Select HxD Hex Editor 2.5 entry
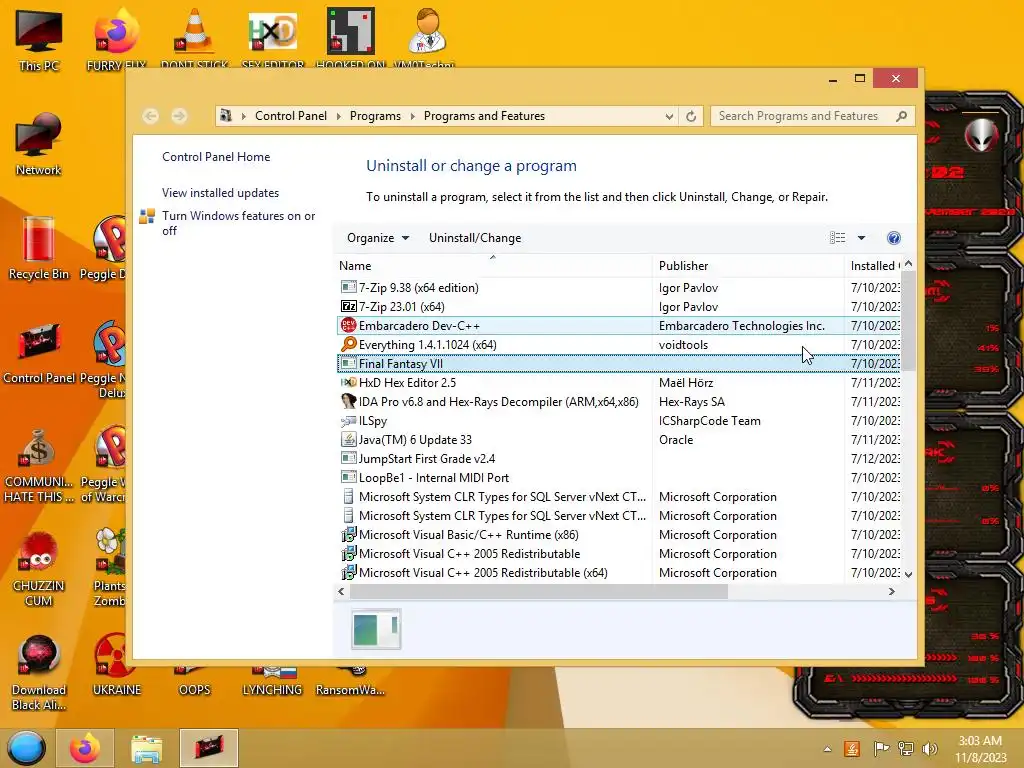Viewport: 1024px width, 768px height. tap(618, 383)
